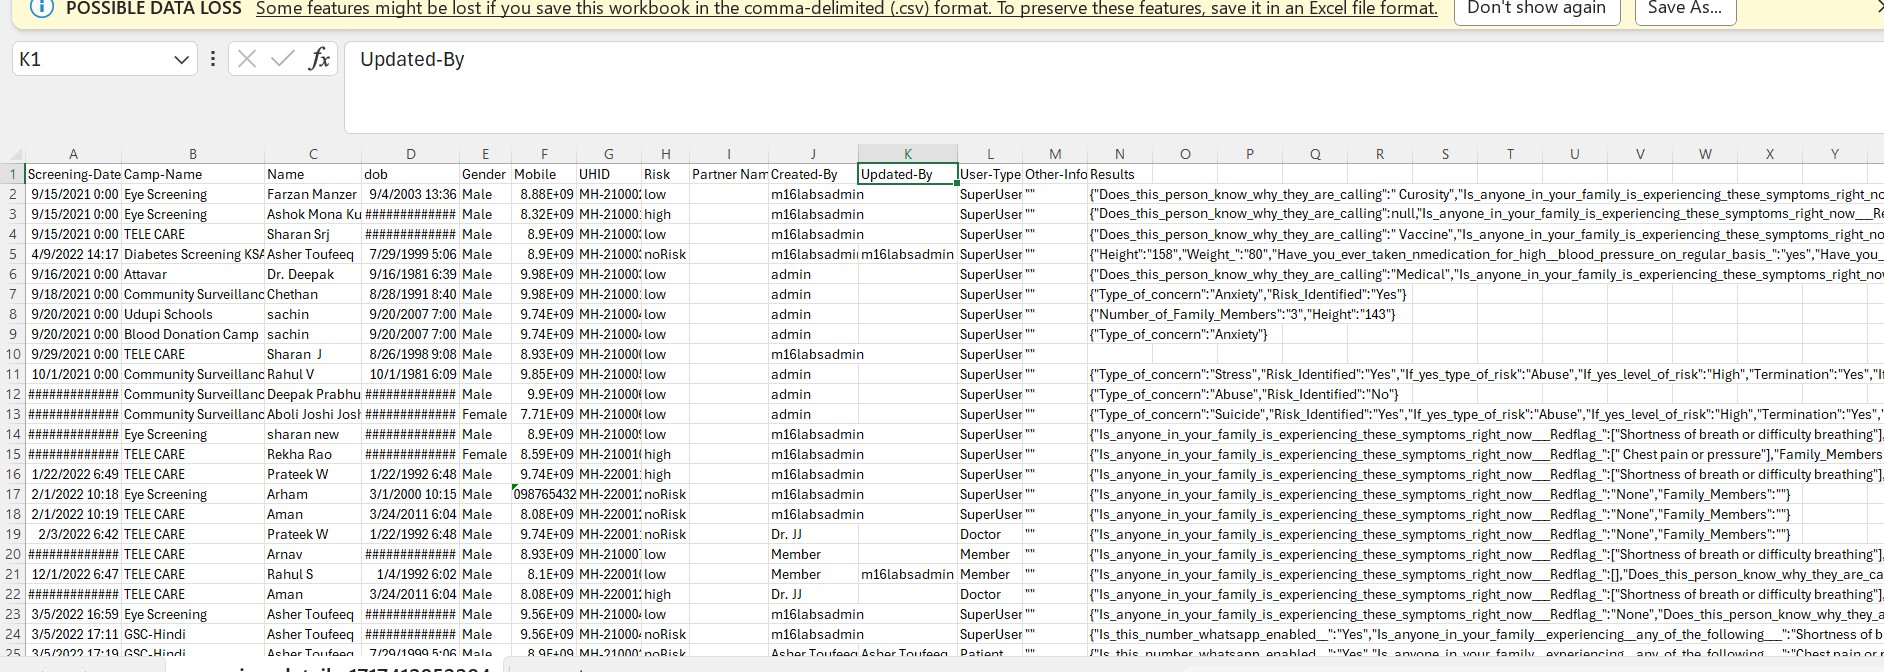This screenshot has height=672, width=1884.
Task: Select row 5 header
Action: (x=12, y=254)
